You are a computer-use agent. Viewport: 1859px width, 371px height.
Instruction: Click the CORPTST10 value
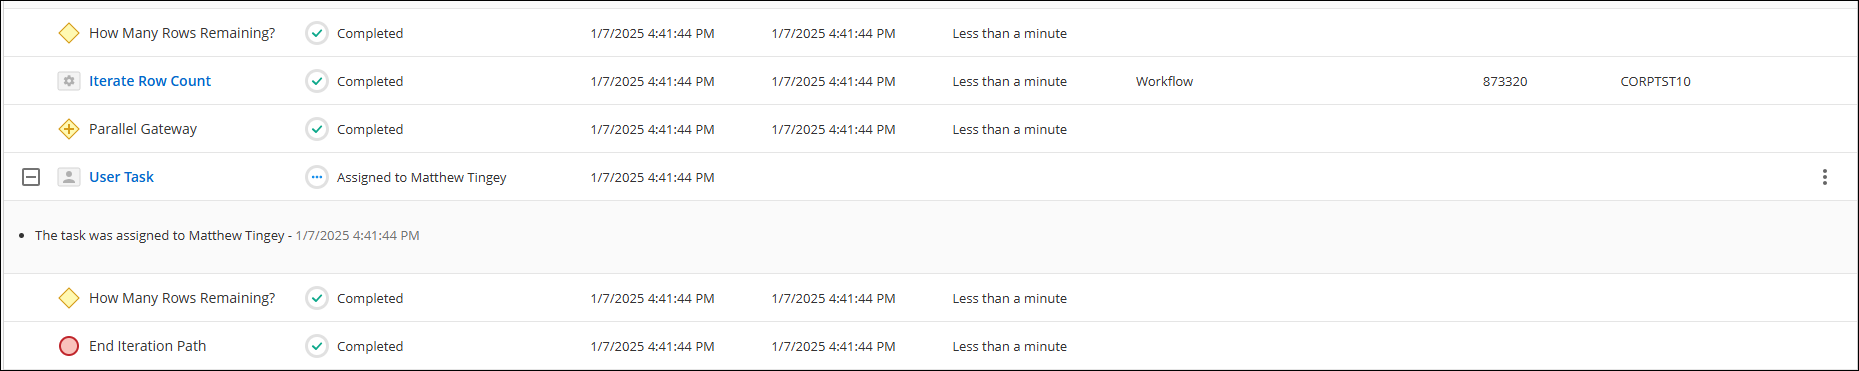pos(1655,81)
